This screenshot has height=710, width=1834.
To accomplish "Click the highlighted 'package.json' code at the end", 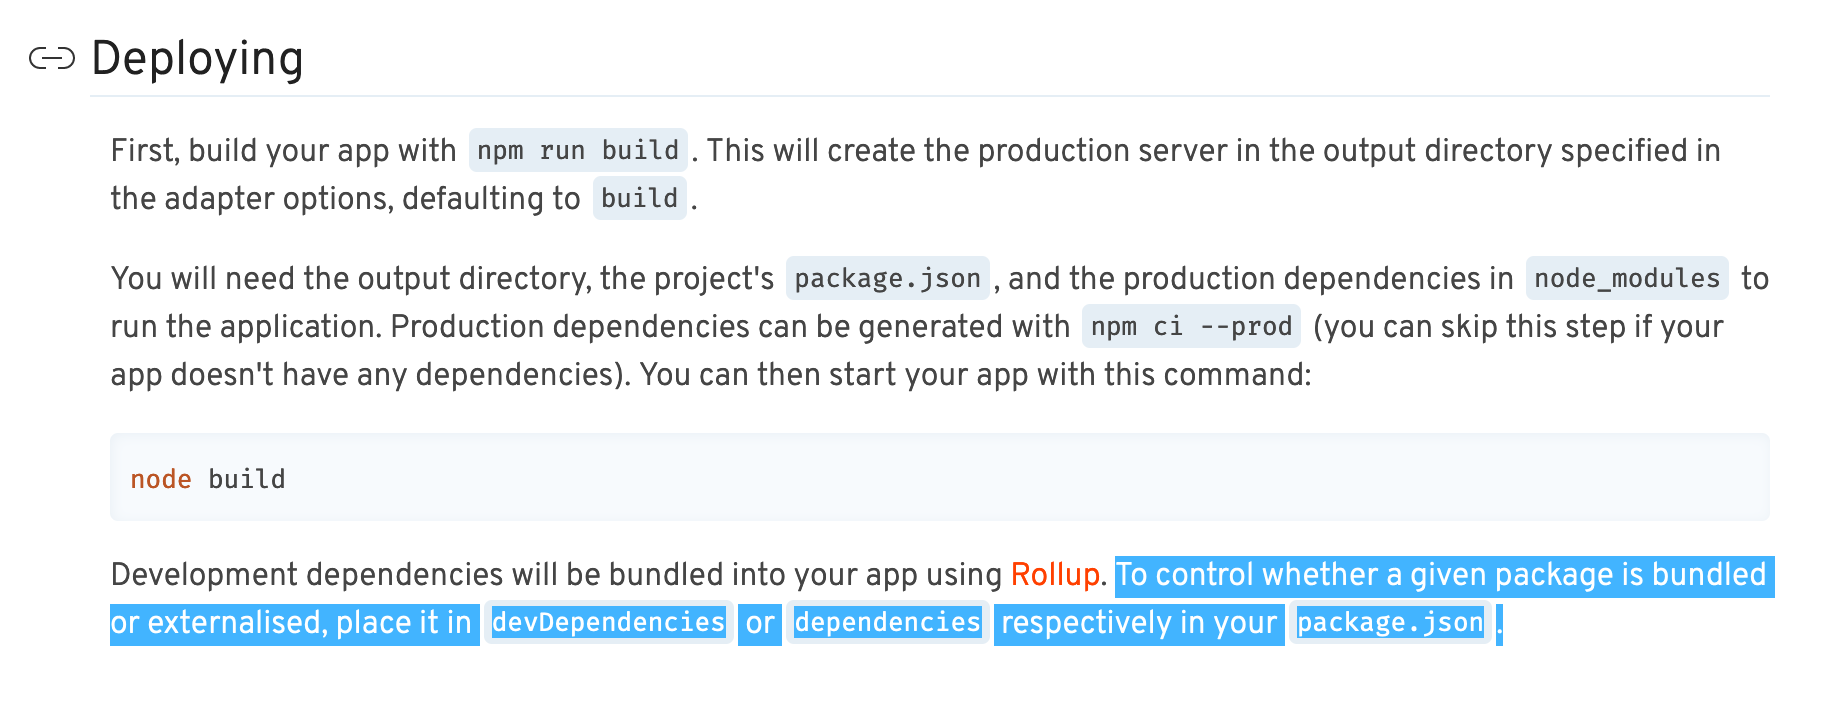I will pyautogui.click(x=1389, y=623).
